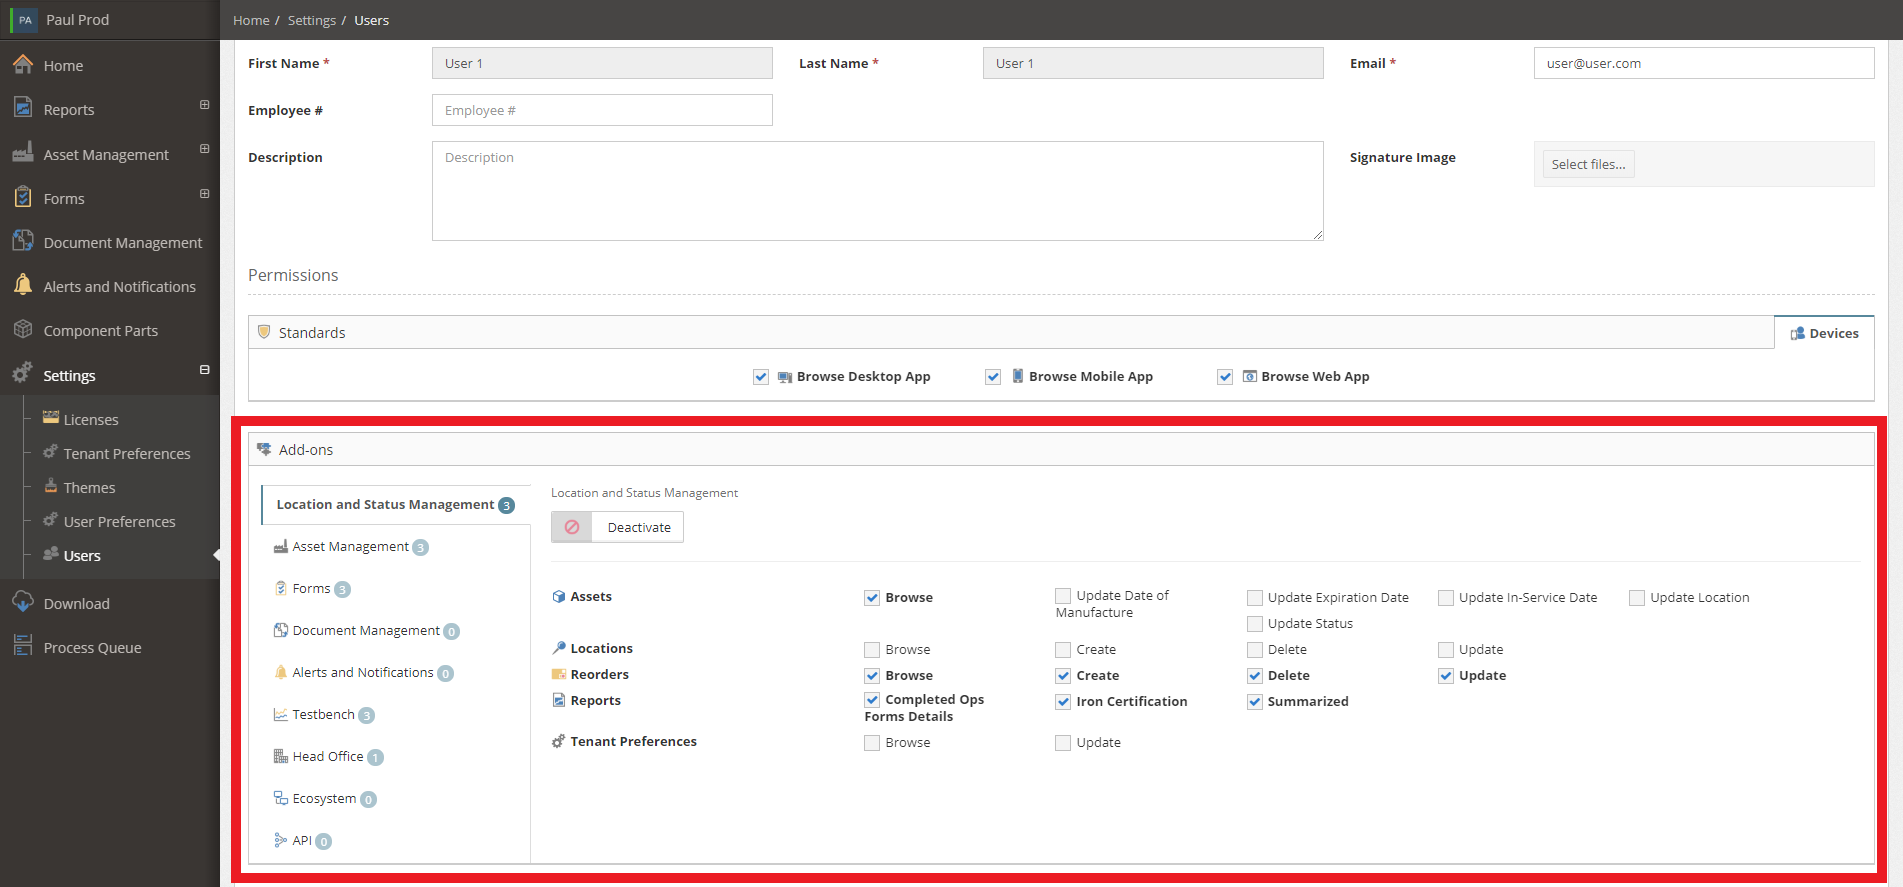Open the Settings breadcrumb link
The width and height of the screenshot is (1903, 887).
(312, 20)
